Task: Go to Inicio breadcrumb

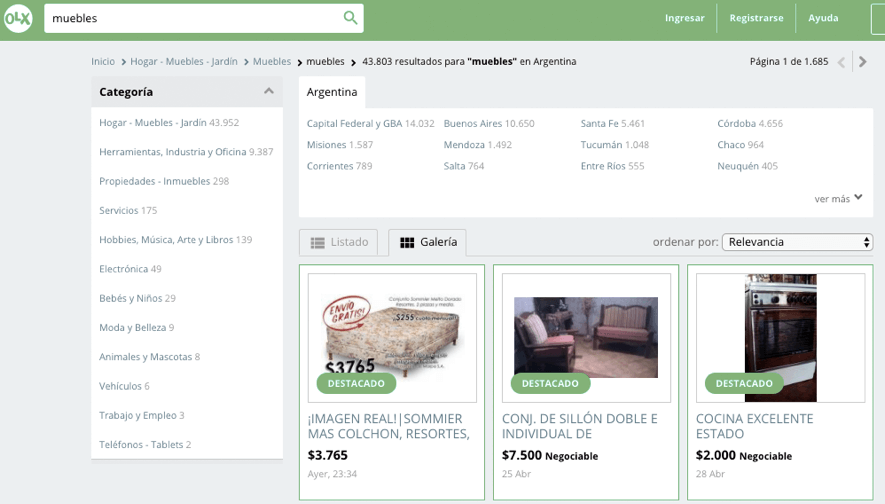Action: pos(103,62)
